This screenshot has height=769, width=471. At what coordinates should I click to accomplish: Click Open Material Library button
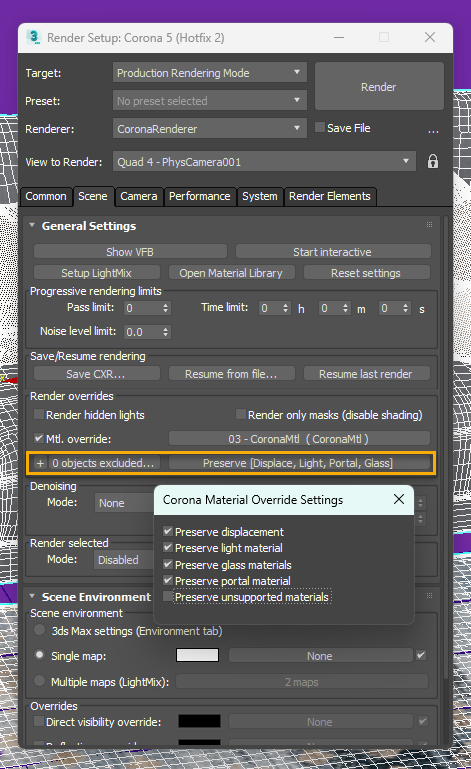tap(231, 273)
